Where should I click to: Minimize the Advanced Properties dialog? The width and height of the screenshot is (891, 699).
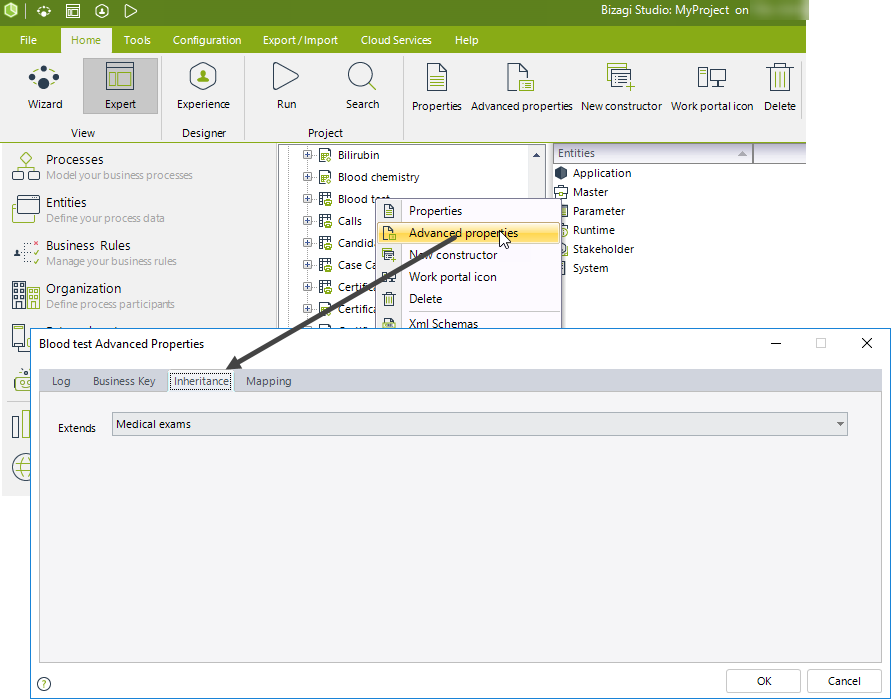(x=776, y=343)
